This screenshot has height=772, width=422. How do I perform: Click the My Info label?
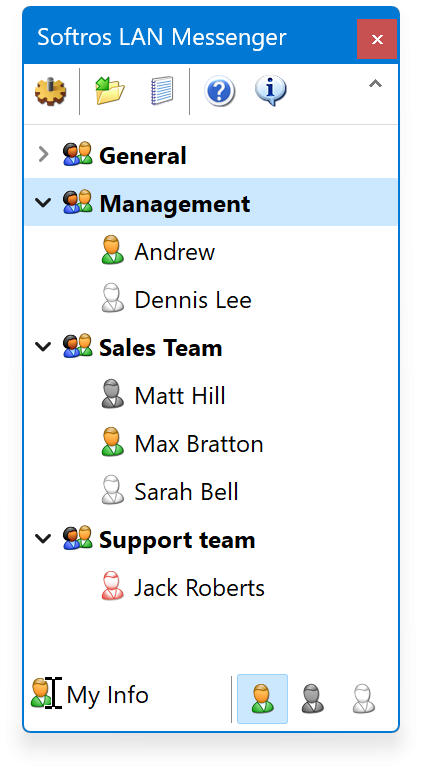(x=107, y=695)
